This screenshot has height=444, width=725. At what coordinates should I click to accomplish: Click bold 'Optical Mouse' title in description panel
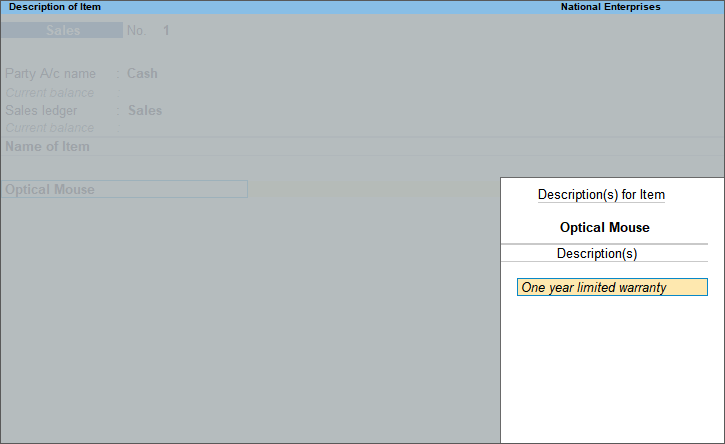[604, 228]
